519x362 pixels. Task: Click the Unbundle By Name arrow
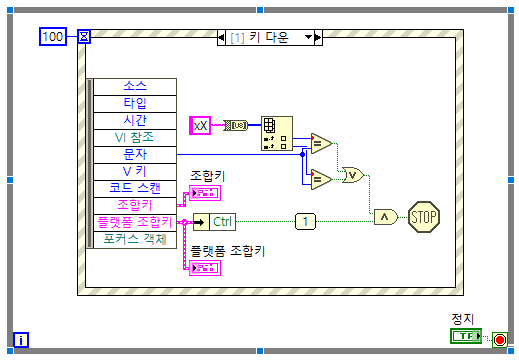(x=201, y=222)
